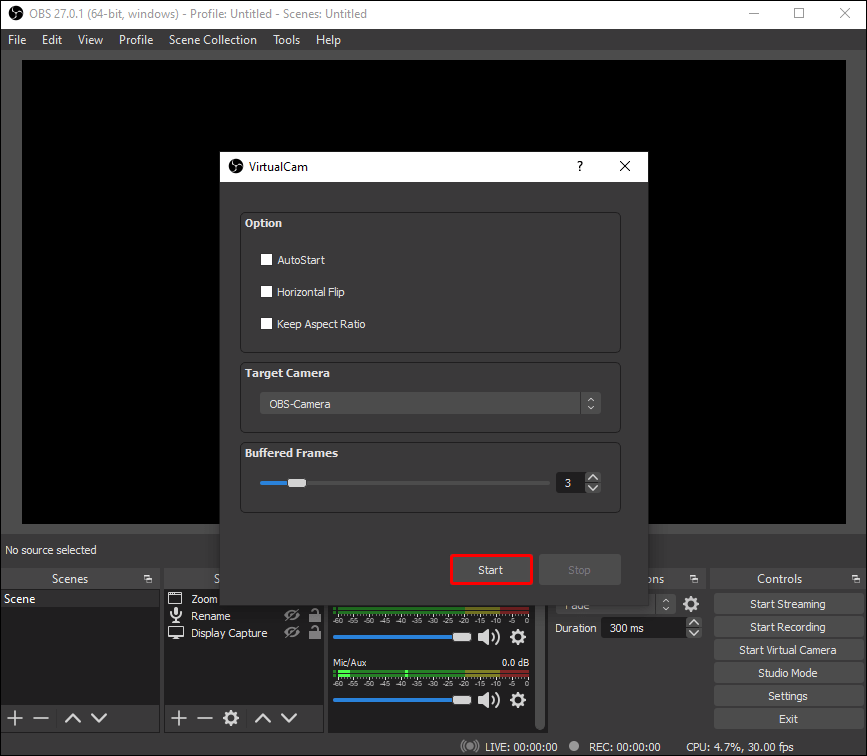Add a new scene with the plus icon
This screenshot has width=867, height=756.
[14, 718]
